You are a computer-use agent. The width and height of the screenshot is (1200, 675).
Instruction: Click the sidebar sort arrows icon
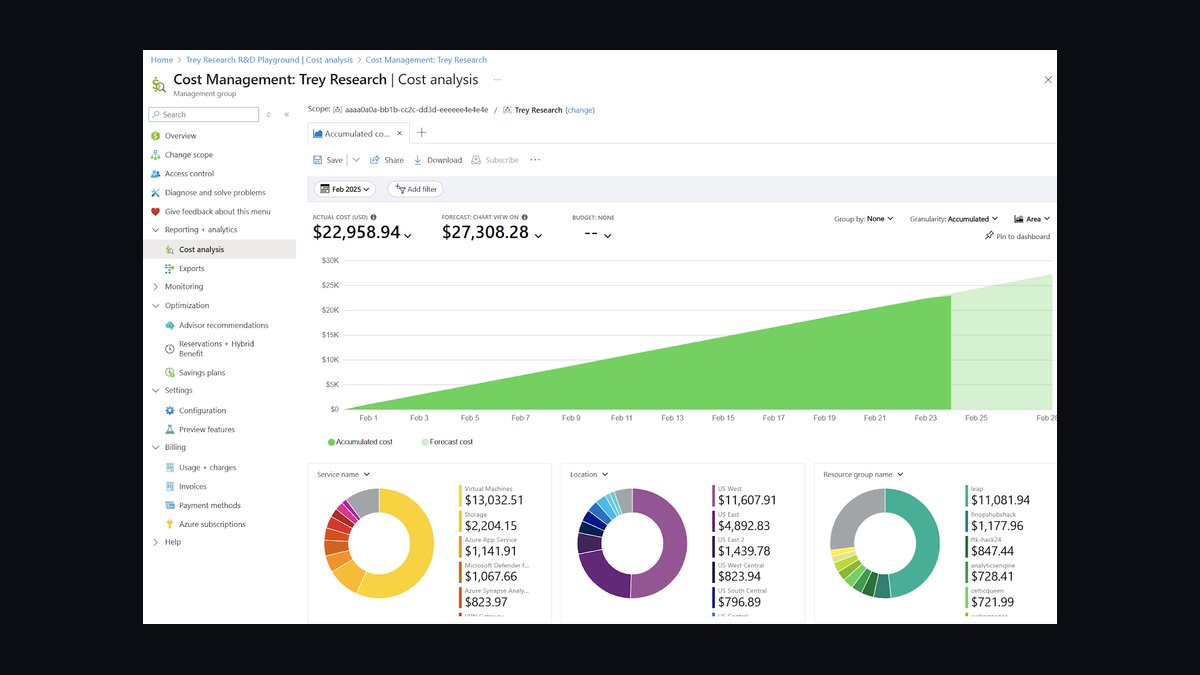[269, 115]
